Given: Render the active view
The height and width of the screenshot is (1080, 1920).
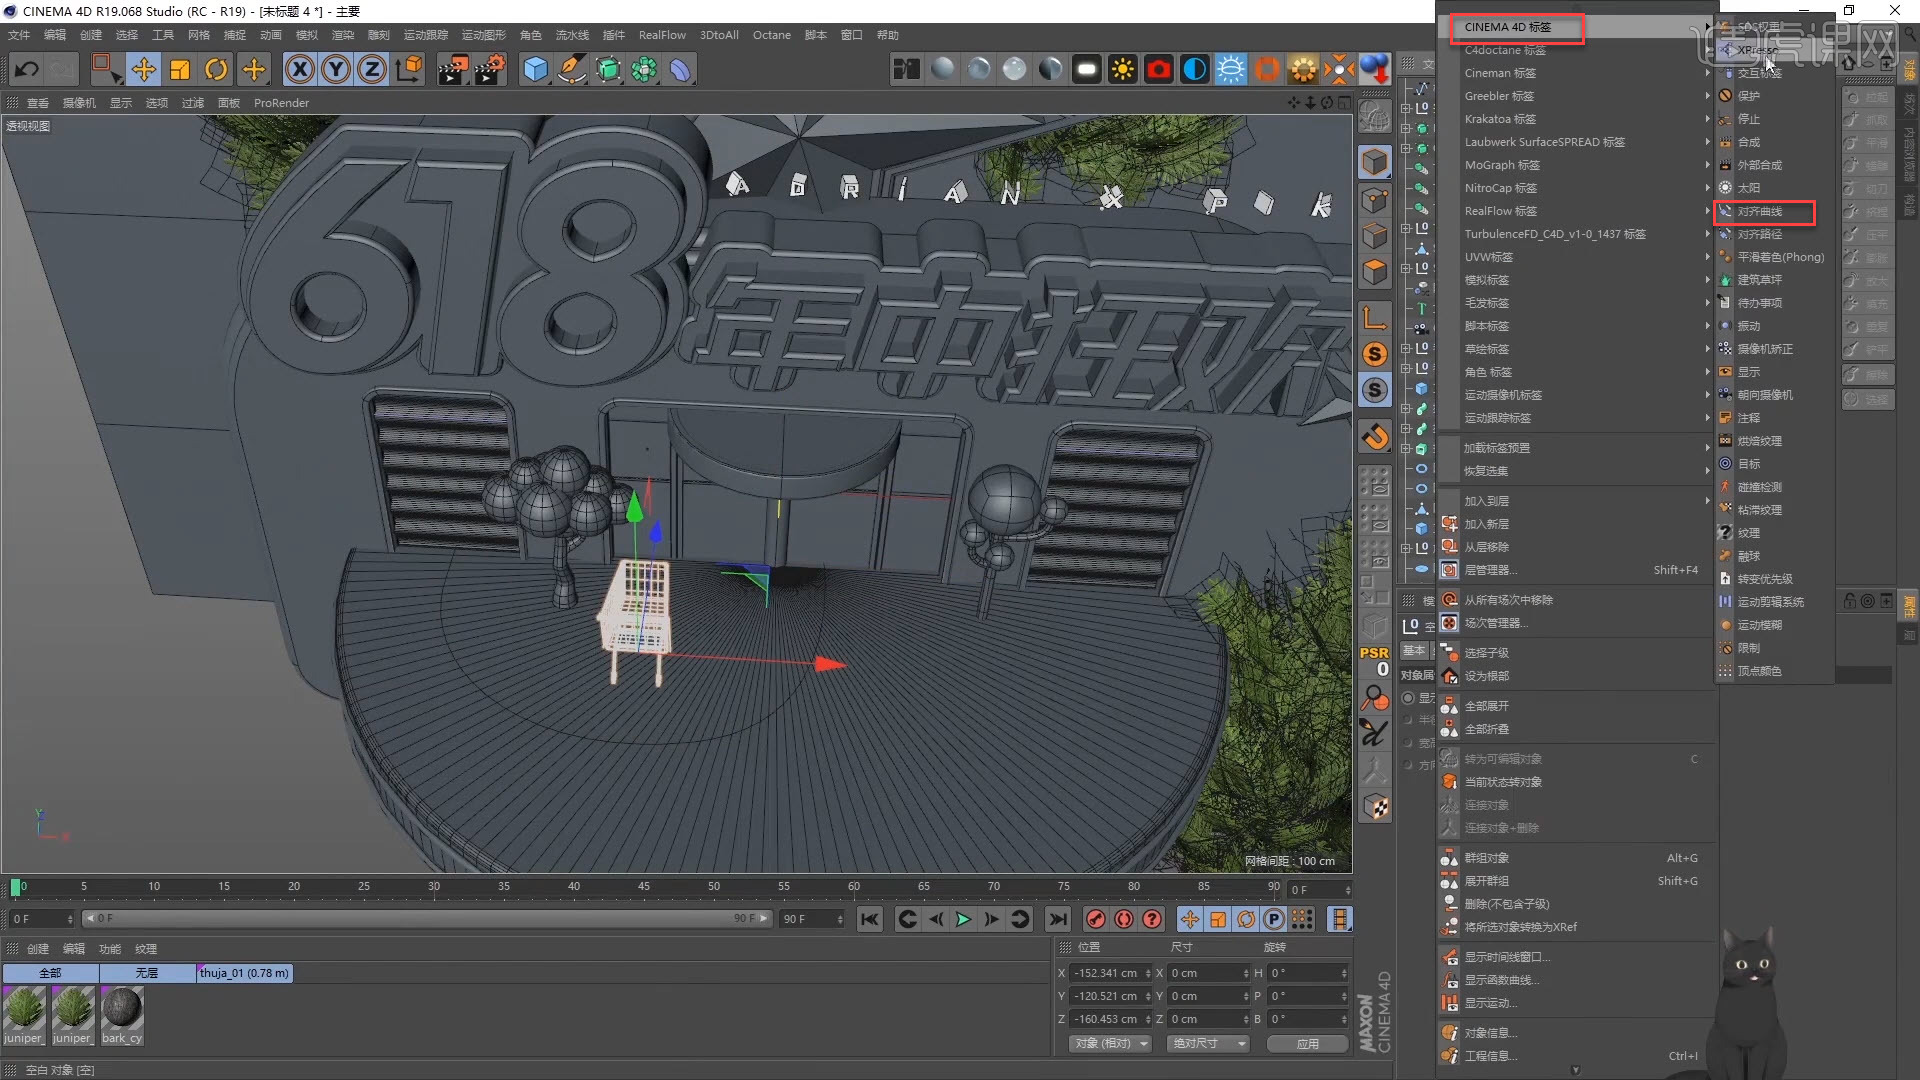Looking at the screenshot, I should click(455, 69).
